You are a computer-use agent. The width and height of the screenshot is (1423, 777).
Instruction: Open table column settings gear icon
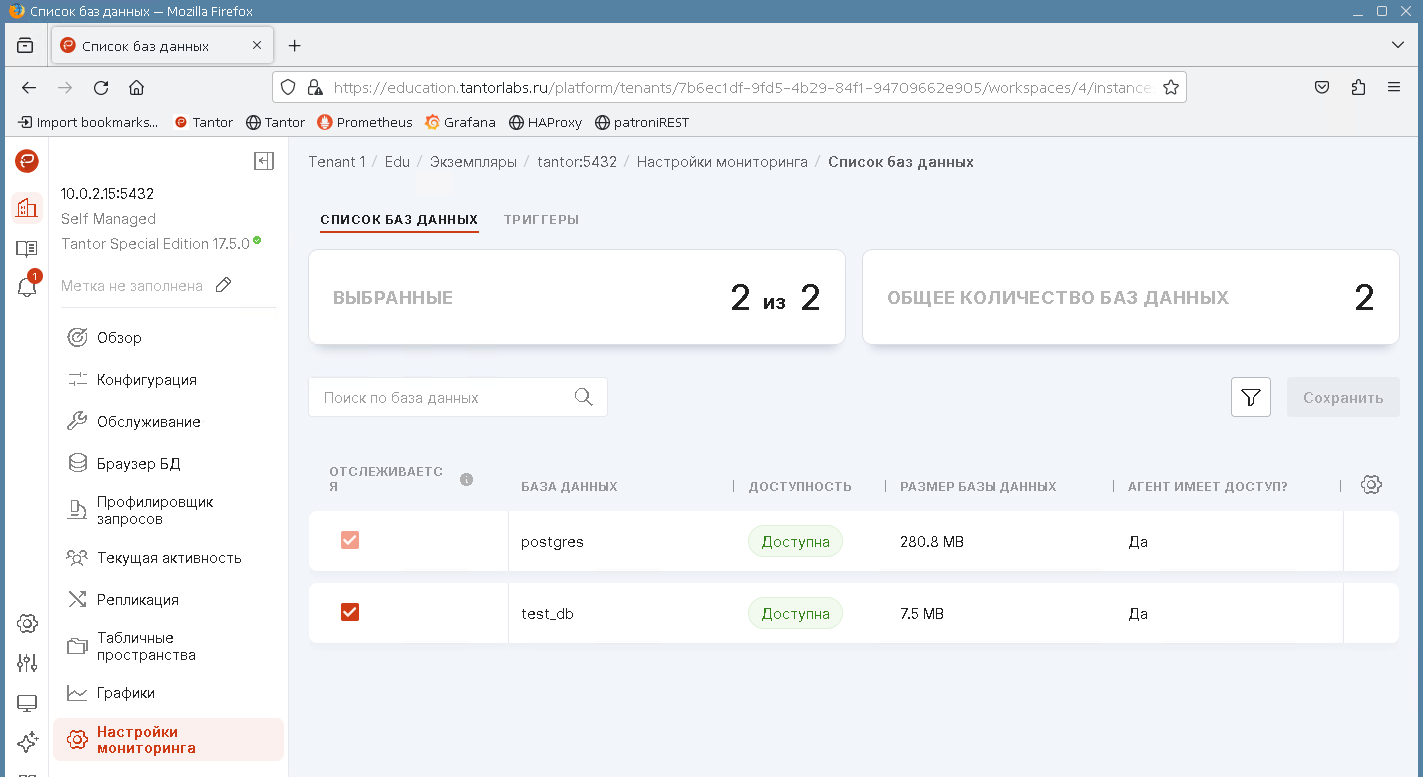[x=1371, y=485]
